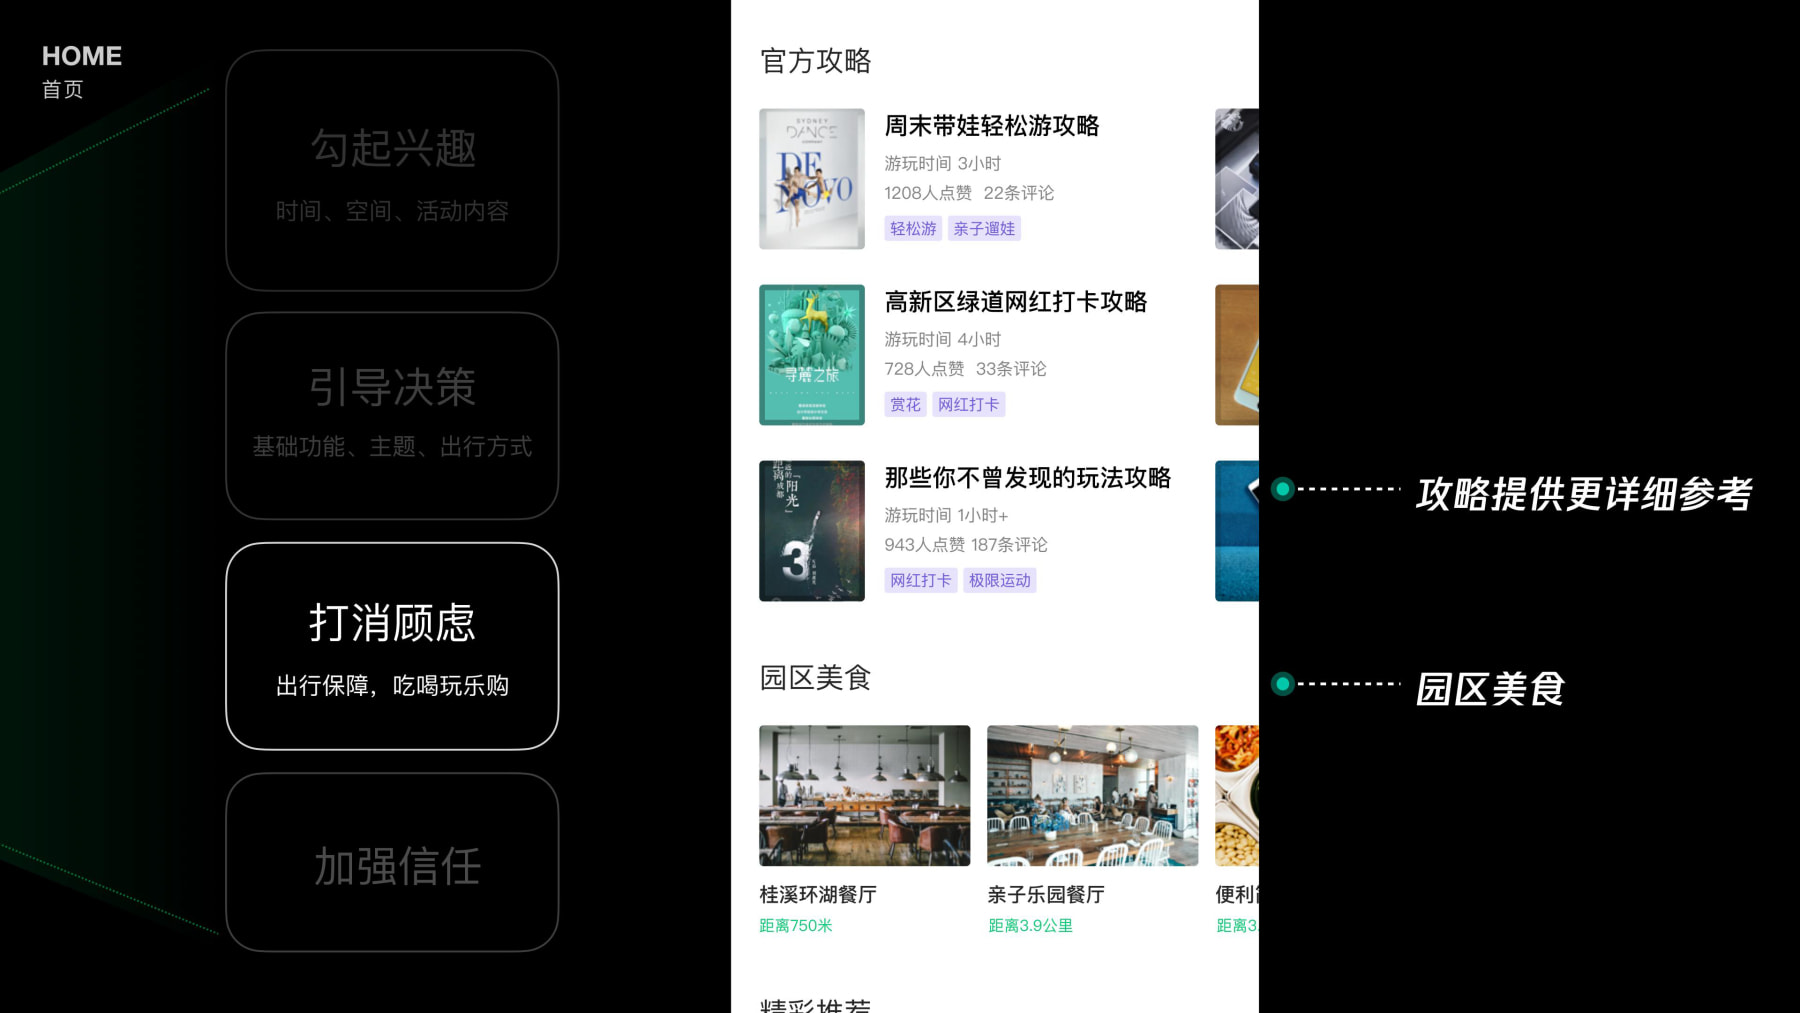The width and height of the screenshot is (1800, 1013).
Task: Click the green annotation dot beside 园区美食
Action: (x=1281, y=686)
